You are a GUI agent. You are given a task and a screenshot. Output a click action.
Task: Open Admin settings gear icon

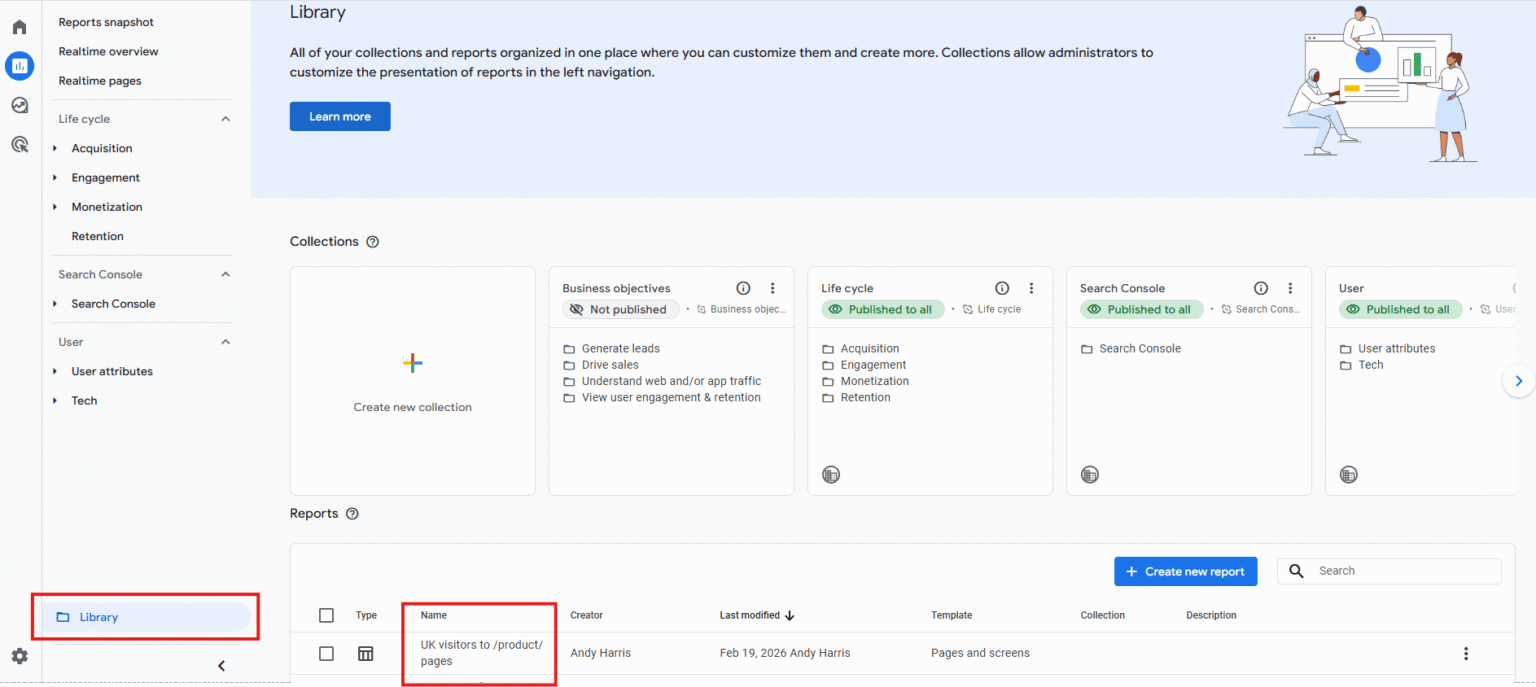pos(19,656)
